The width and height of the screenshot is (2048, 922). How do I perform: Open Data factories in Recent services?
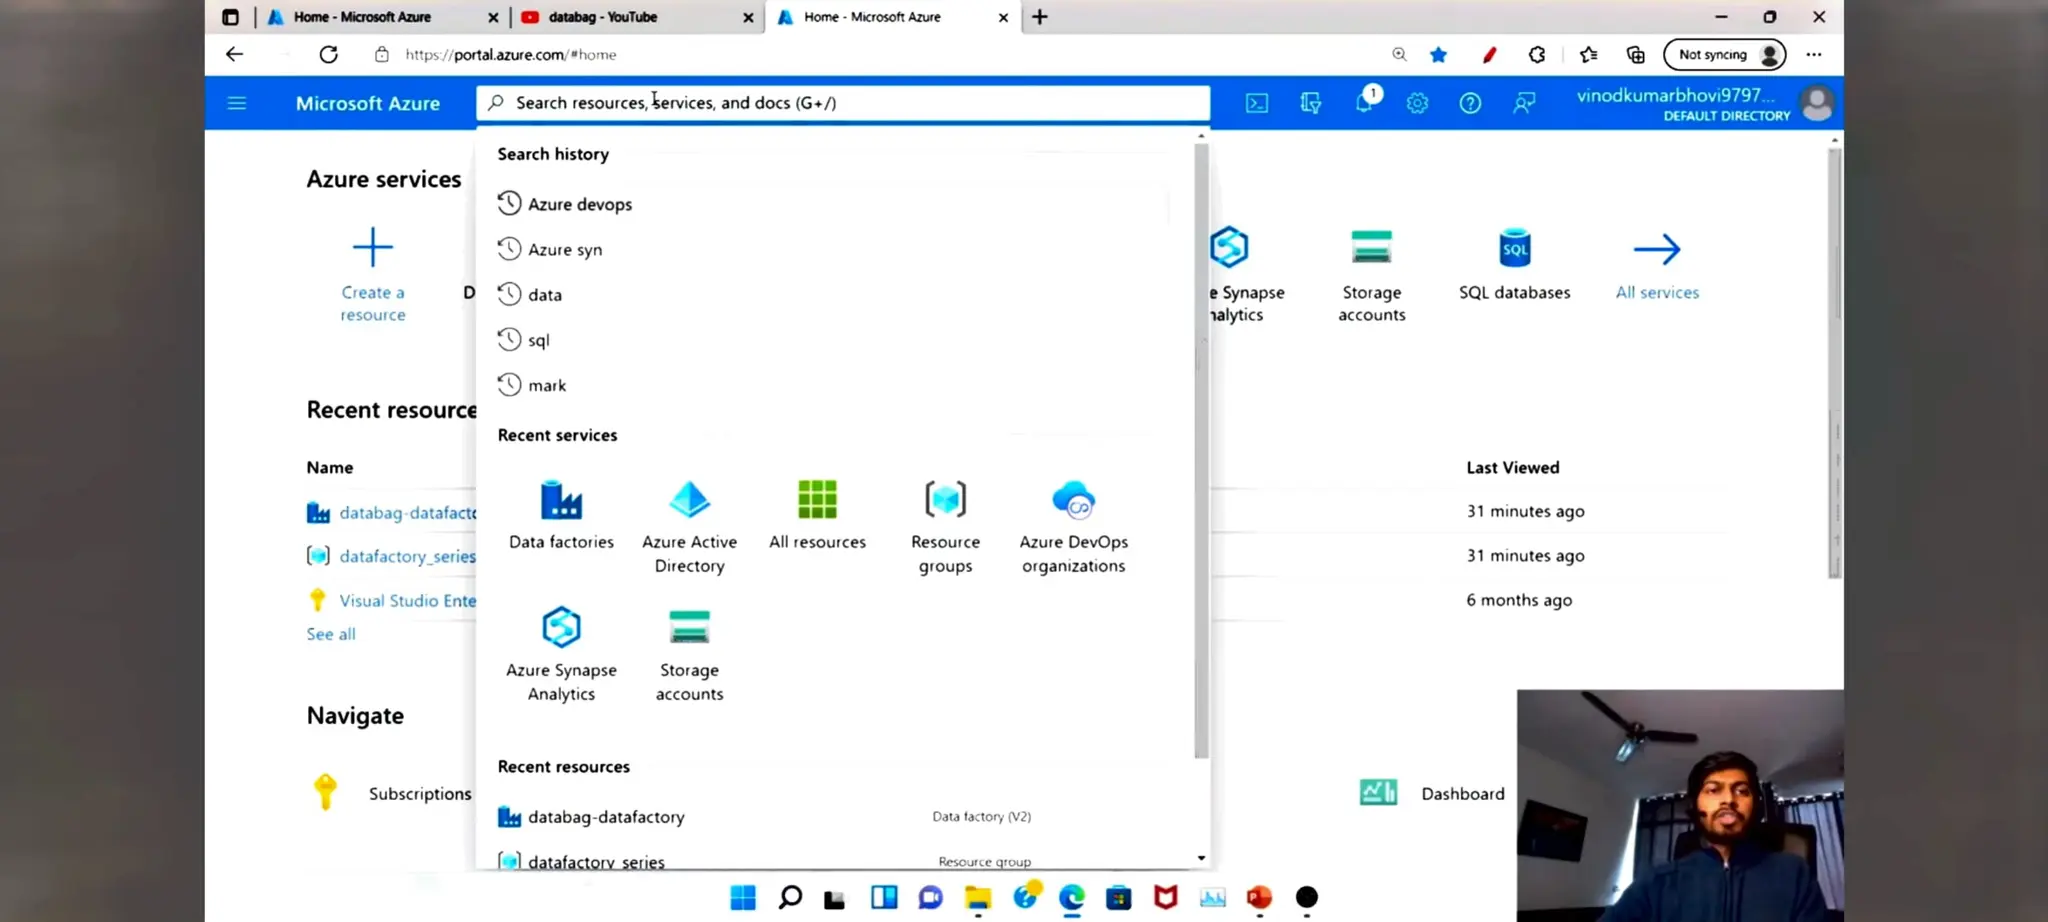pyautogui.click(x=561, y=515)
